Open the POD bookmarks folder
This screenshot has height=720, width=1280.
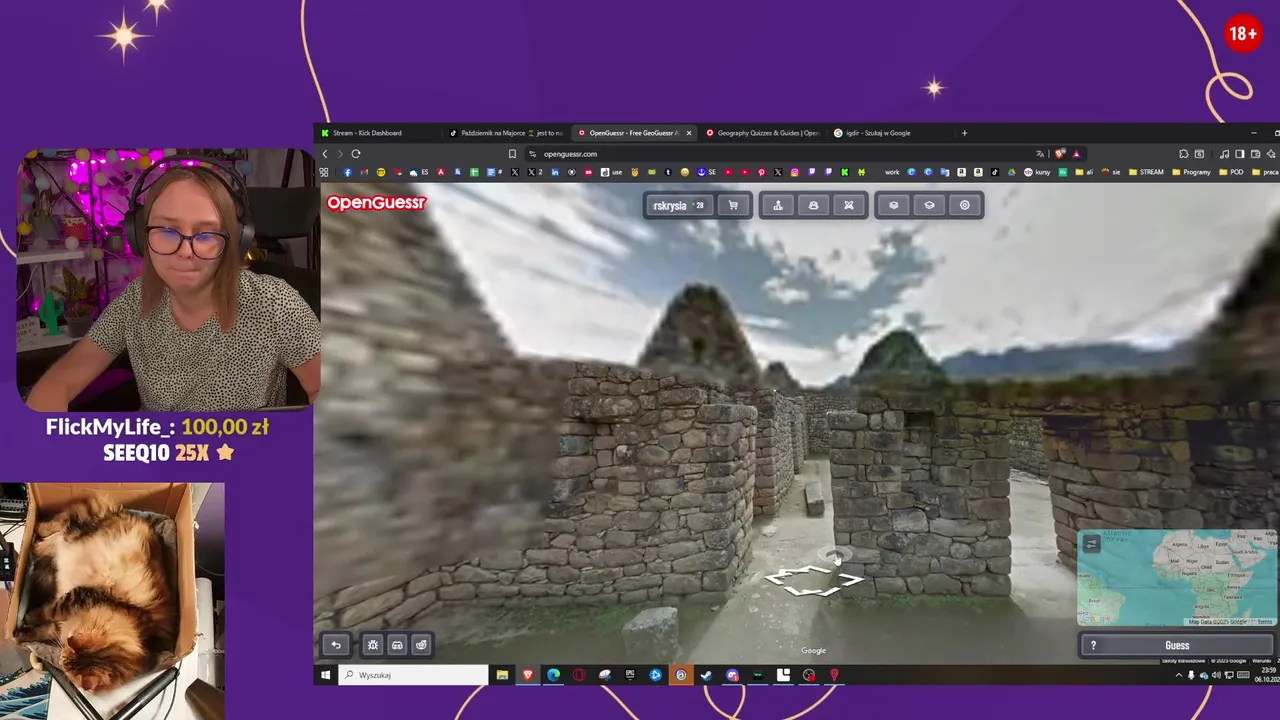pyautogui.click(x=1231, y=172)
